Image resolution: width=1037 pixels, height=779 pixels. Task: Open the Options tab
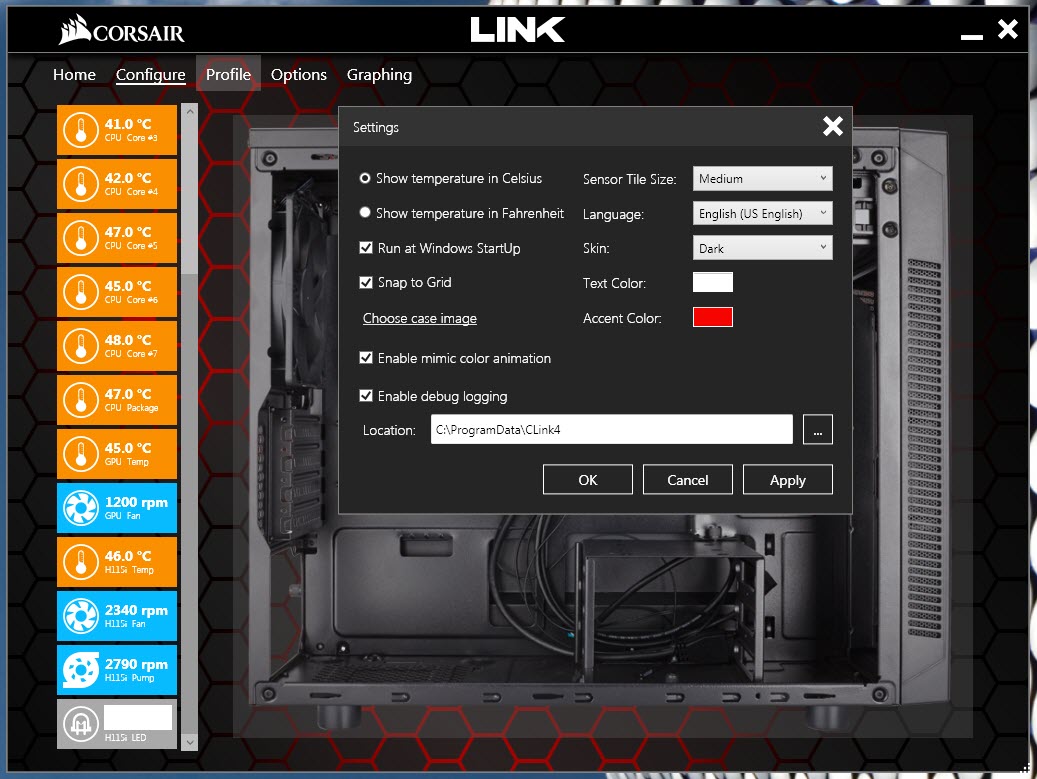click(299, 75)
